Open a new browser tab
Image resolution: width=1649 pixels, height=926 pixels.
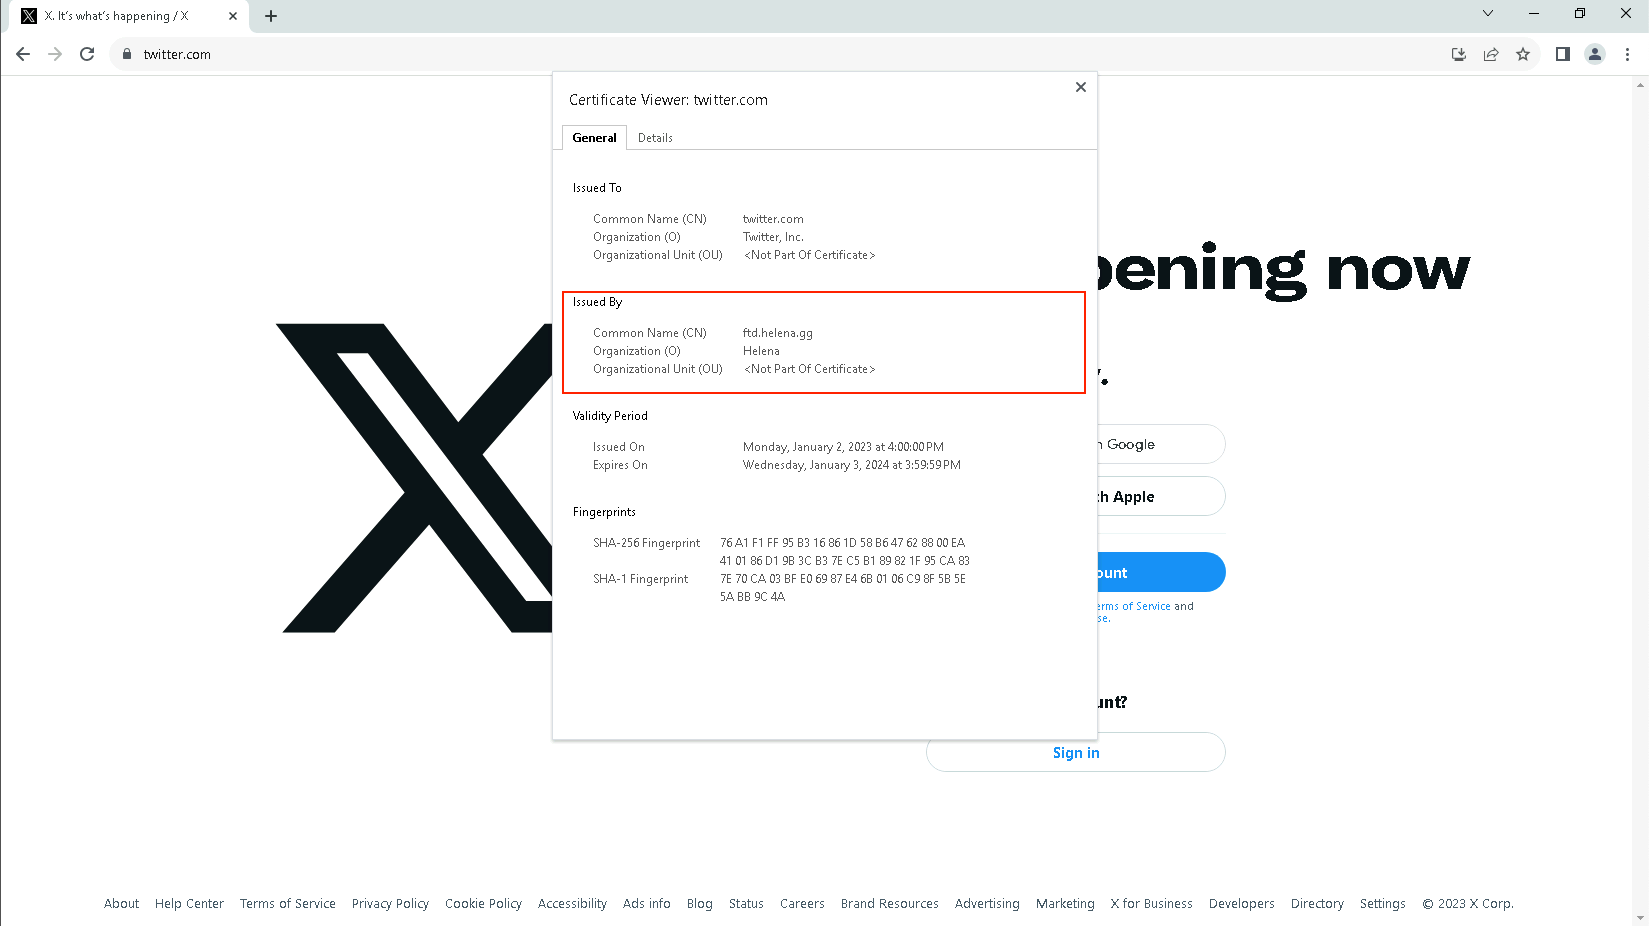[271, 16]
